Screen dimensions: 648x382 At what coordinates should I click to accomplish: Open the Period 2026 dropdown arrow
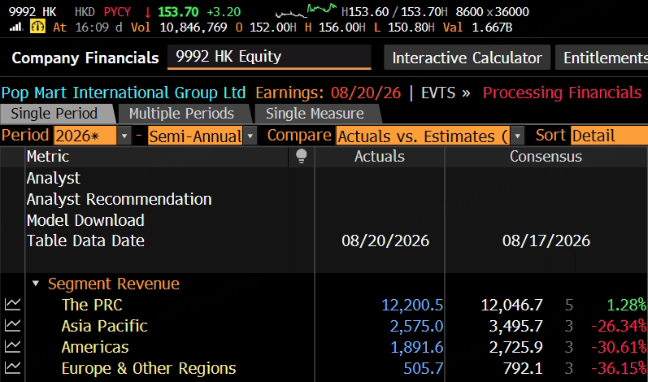click(x=124, y=136)
